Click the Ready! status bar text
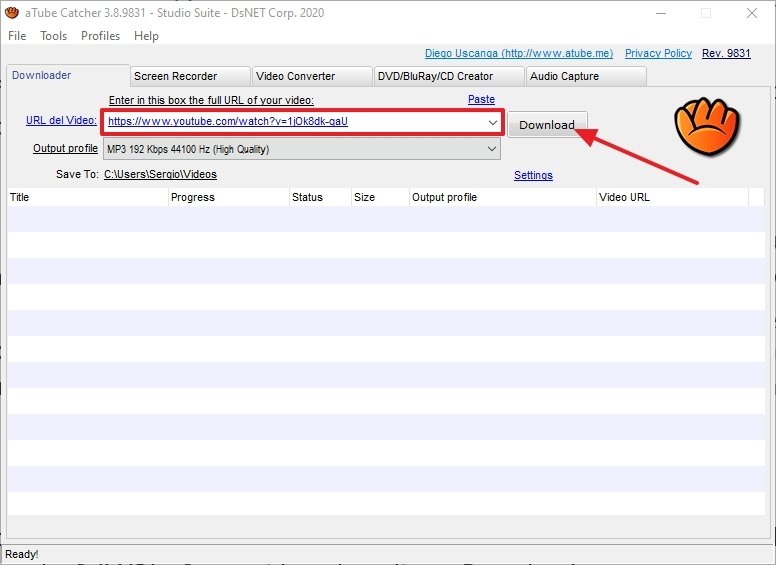This screenshot has width=776, height=565. coord(22,554)
